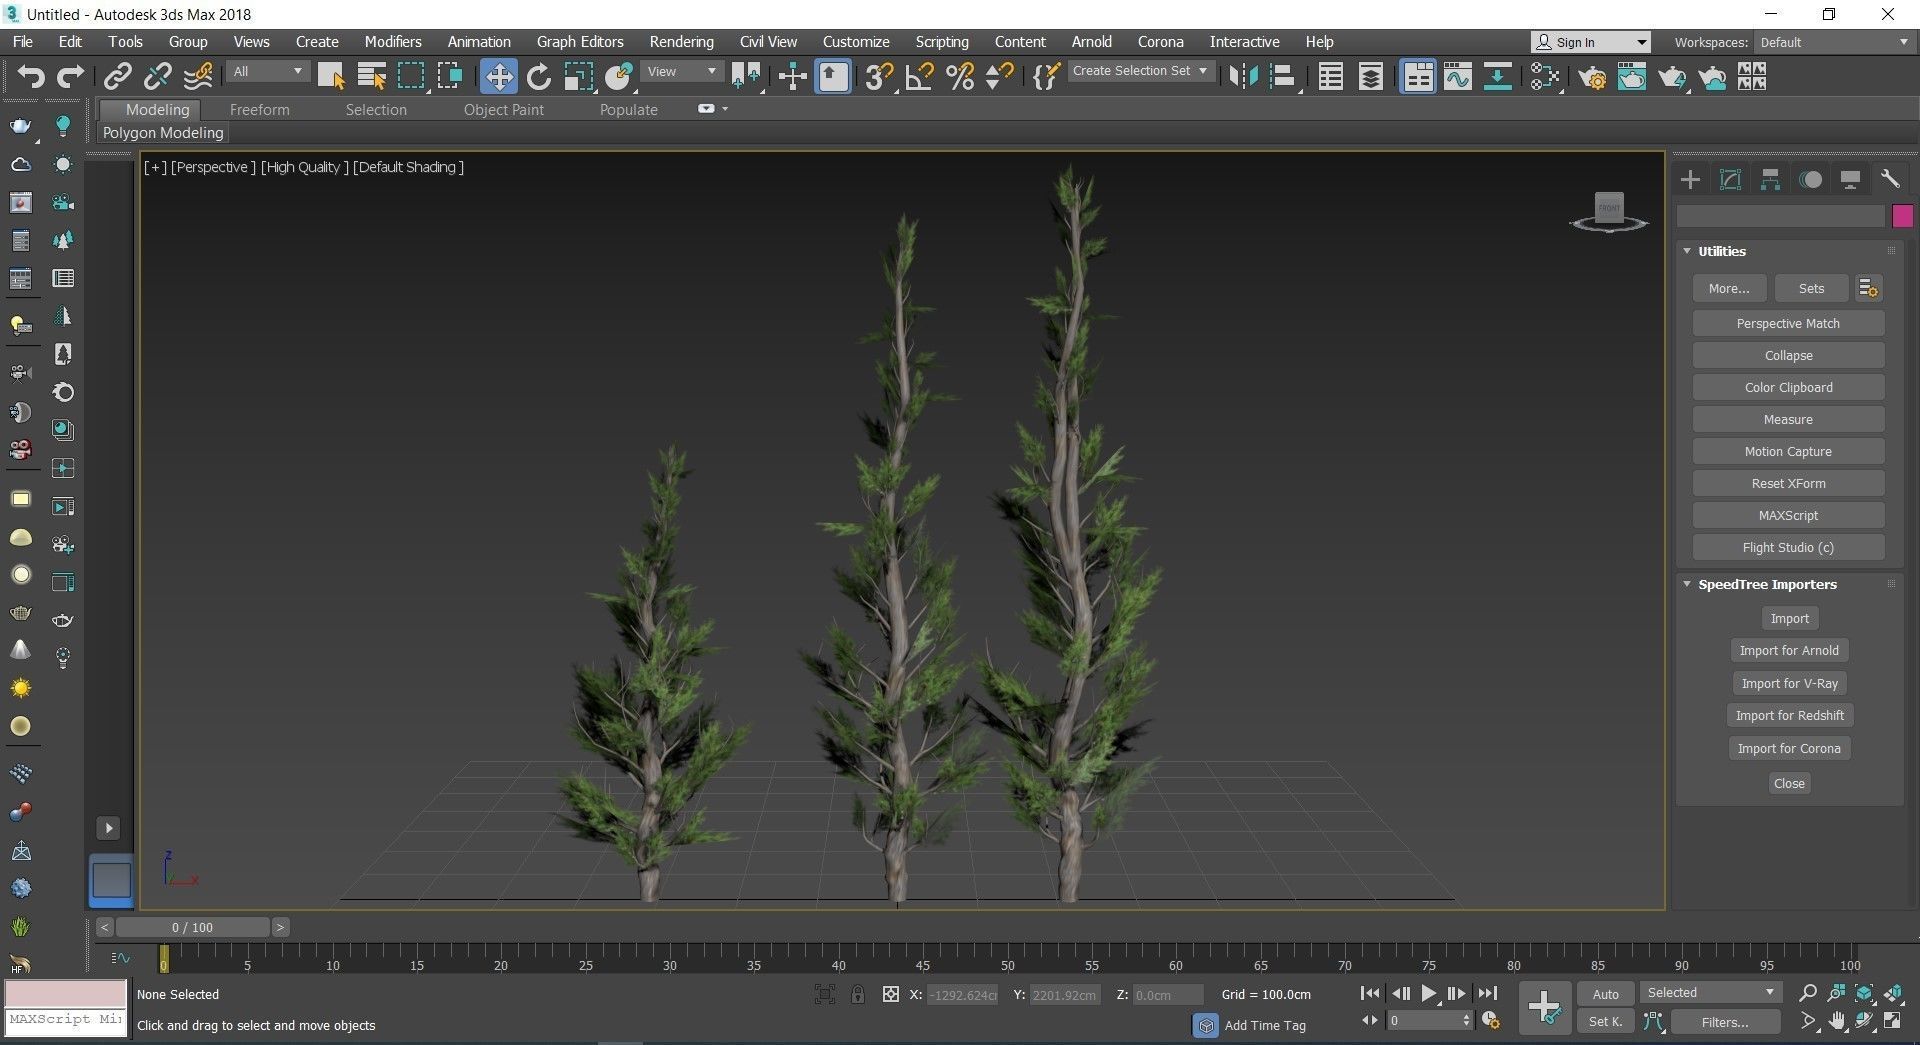Click the Play Animation button
This screenshot has width=1920, height=1045.
click(1428, 993)
